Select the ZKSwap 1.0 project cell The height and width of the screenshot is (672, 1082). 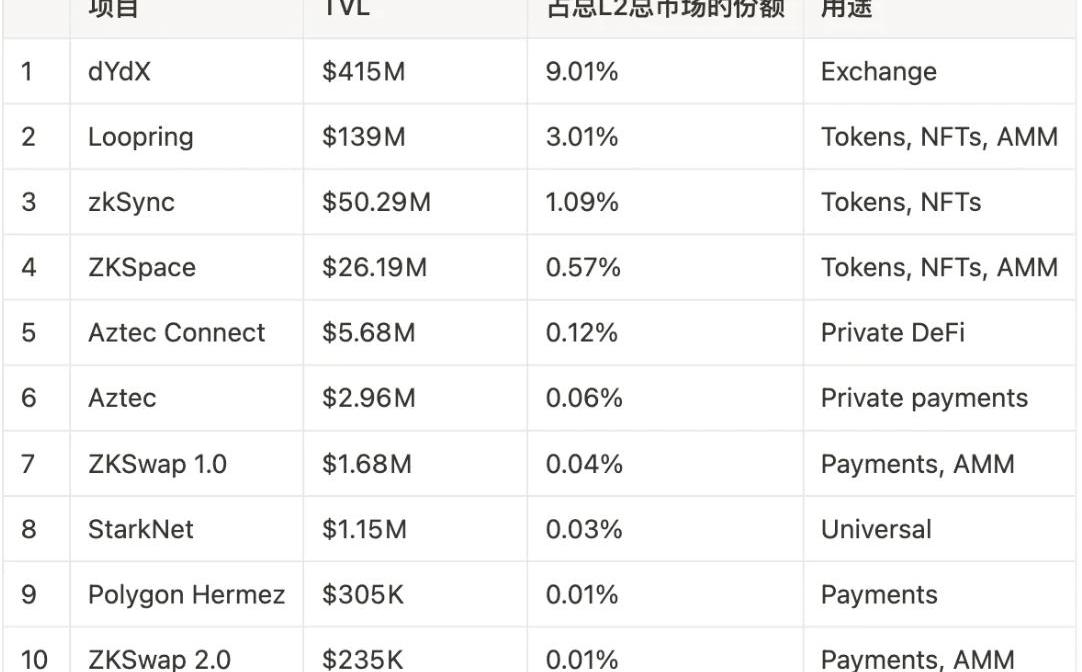pos(157,464)
